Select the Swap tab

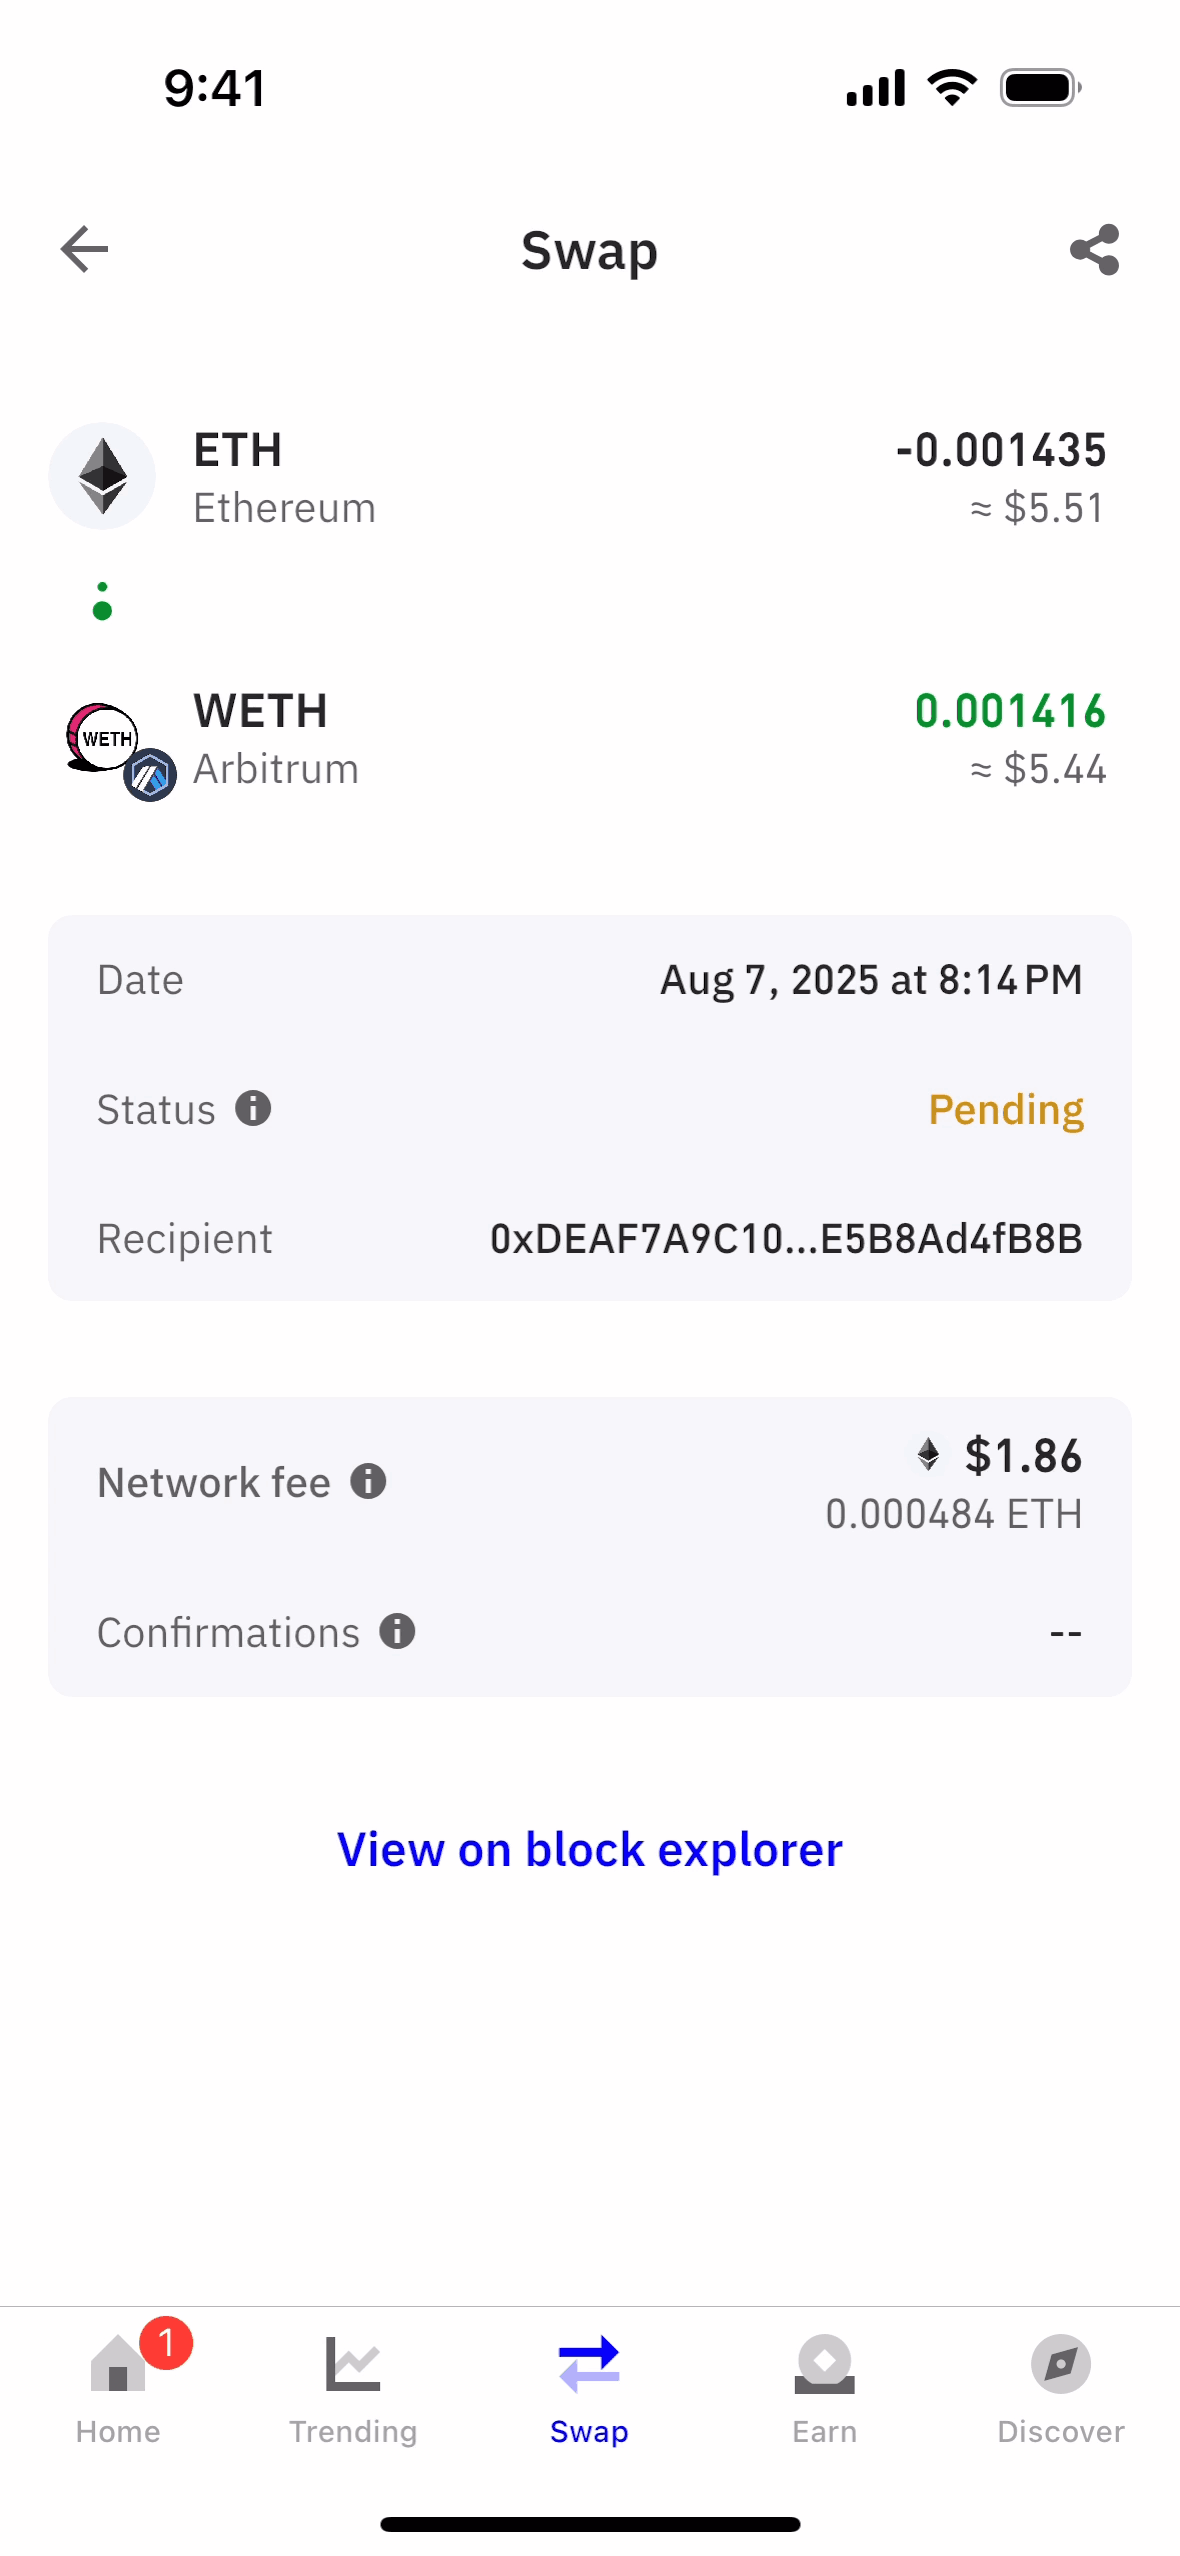(x=589, y=2386)
